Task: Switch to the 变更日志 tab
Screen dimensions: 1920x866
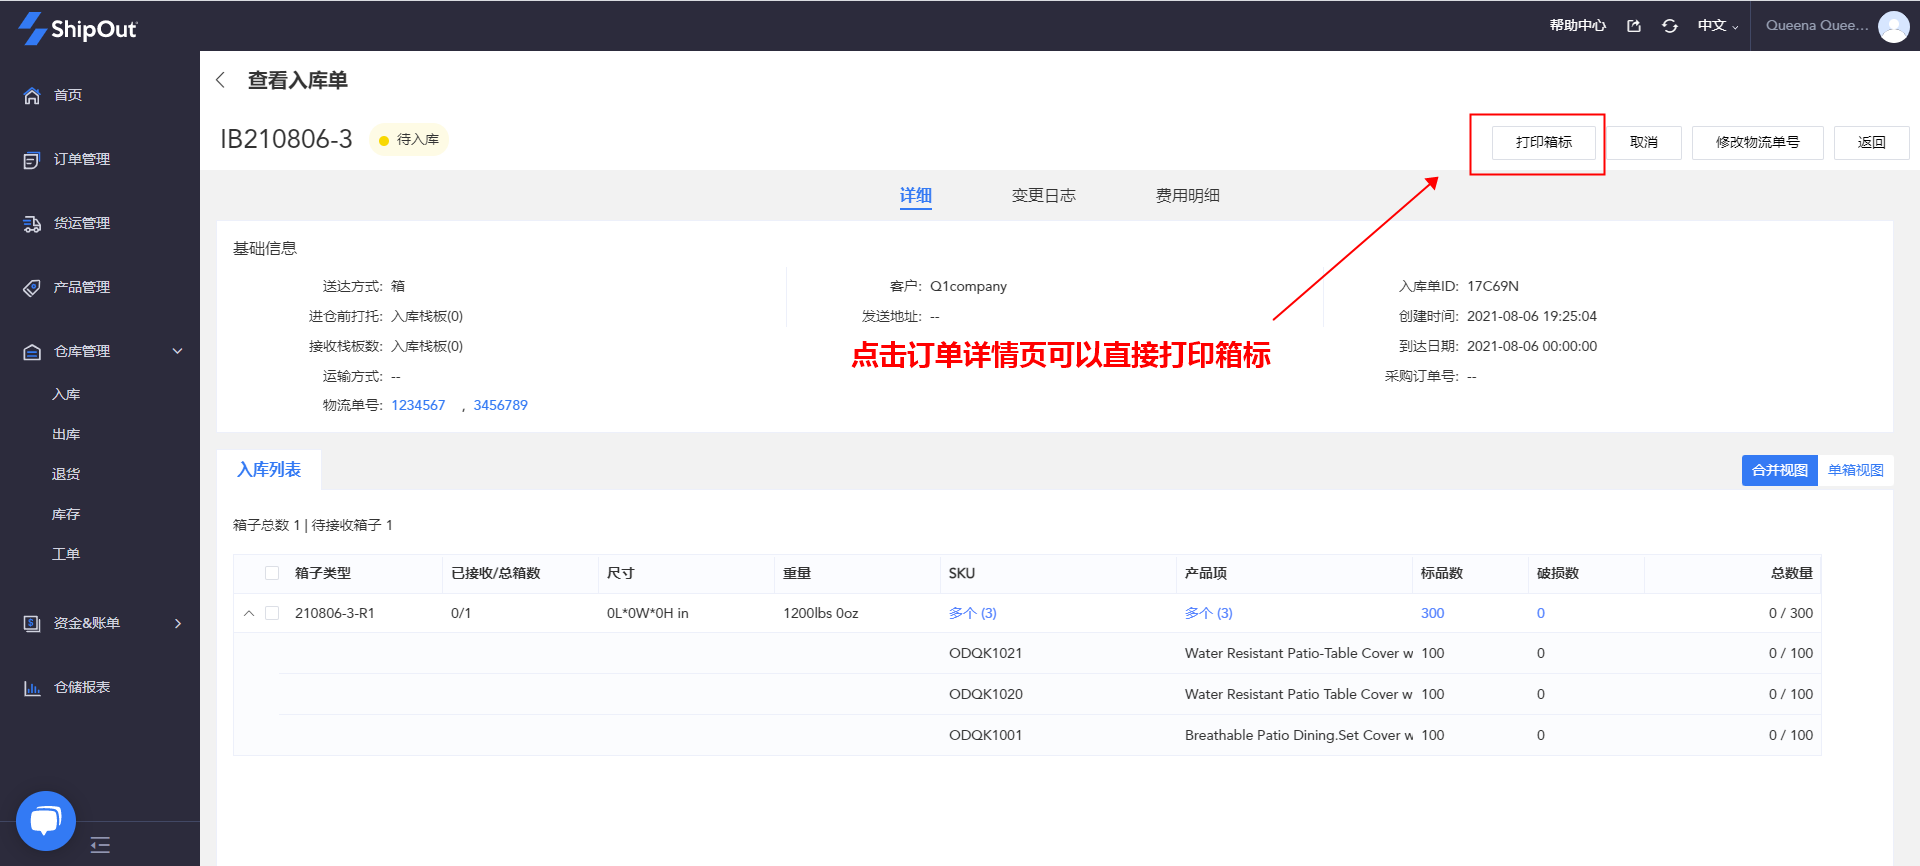Action: (1044, 196)
